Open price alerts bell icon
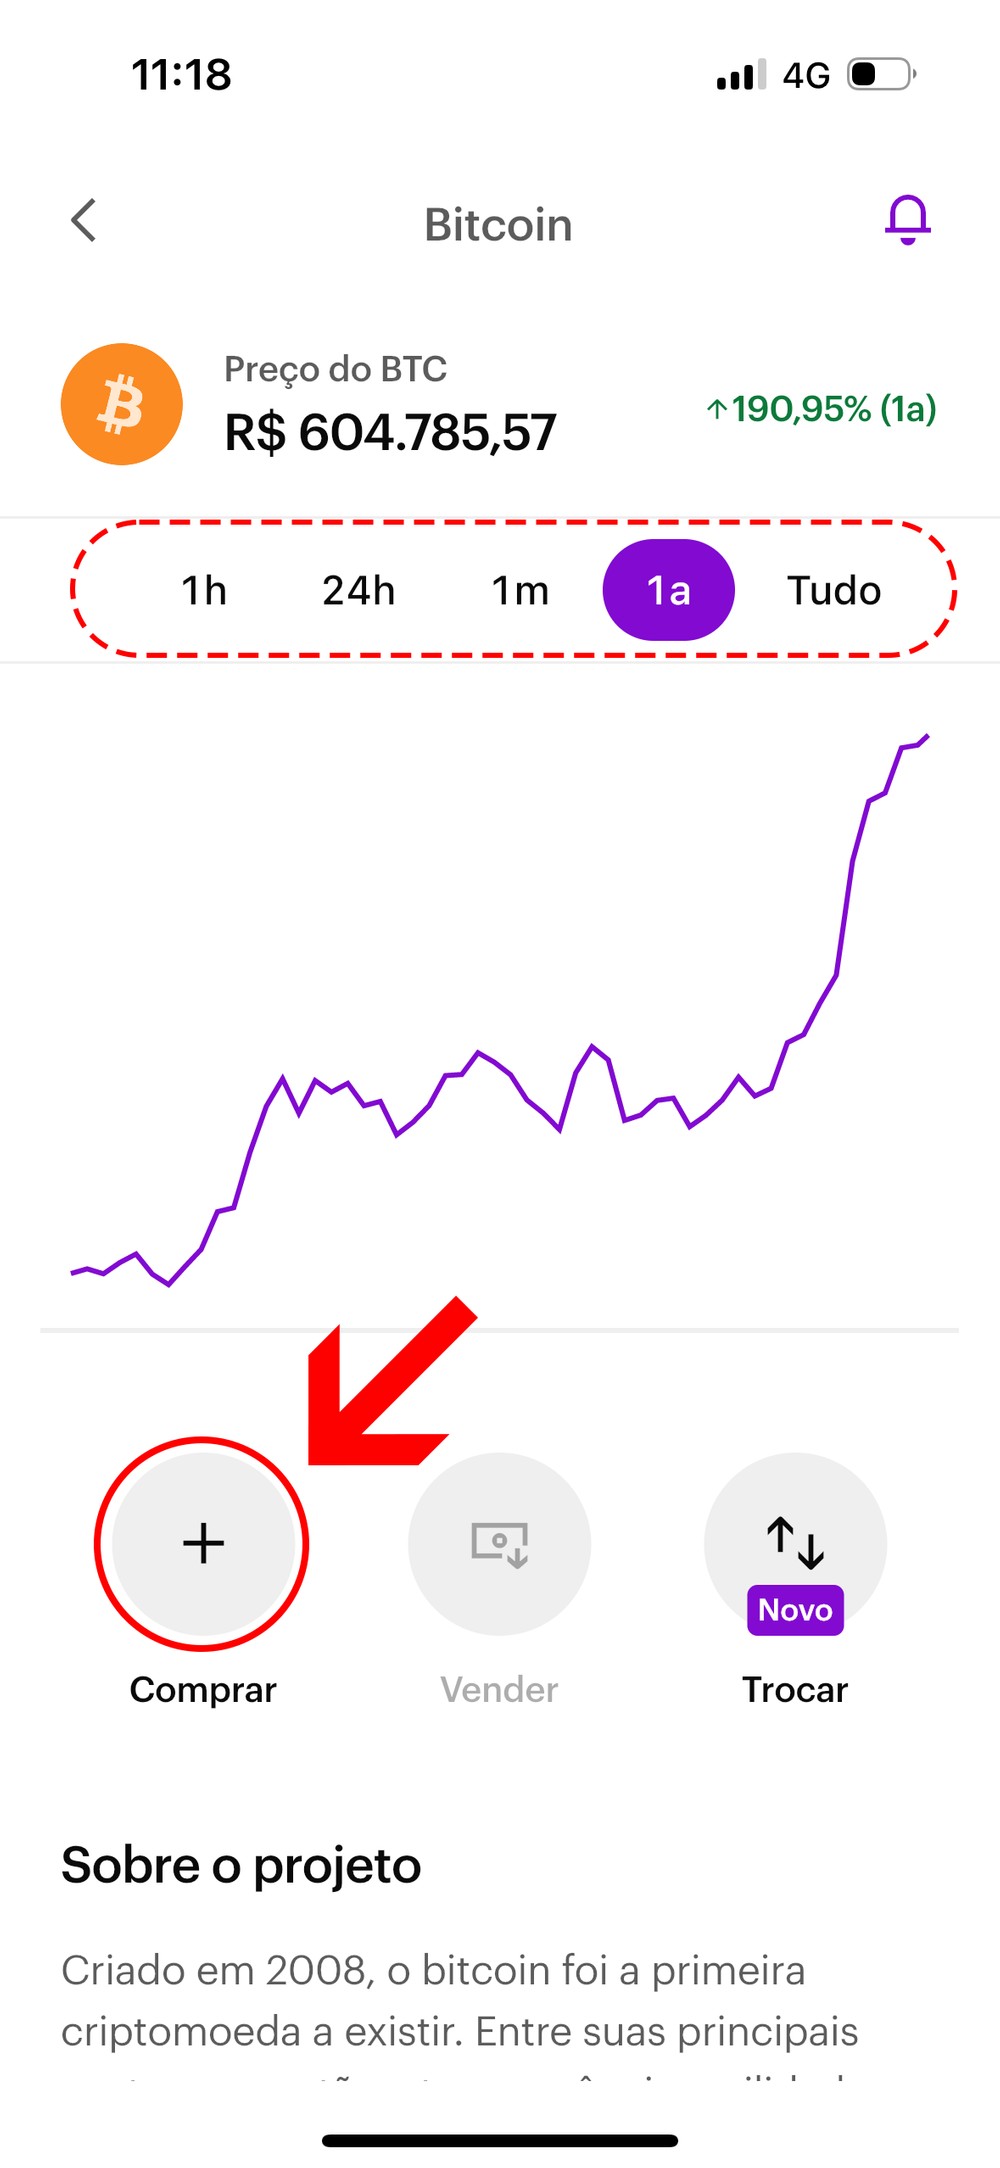This screenshot has width=1000, height=2168. (x=907, y=220)
